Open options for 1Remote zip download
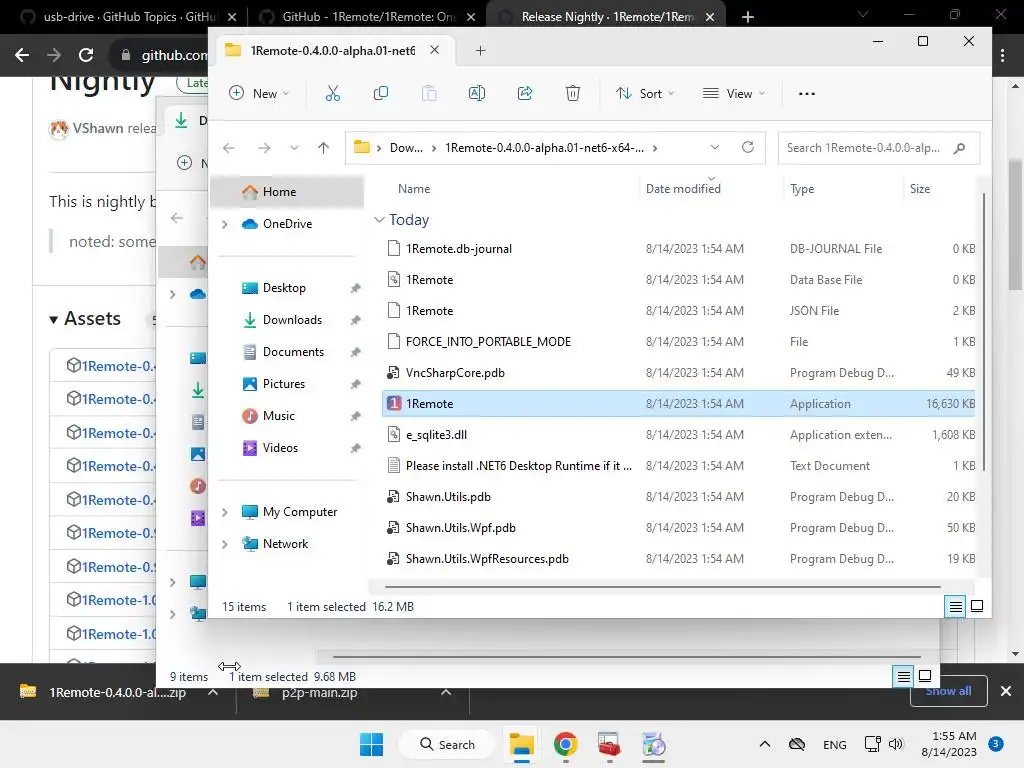Viewport: 1024px width, 768px height. (x=213, y=692)
